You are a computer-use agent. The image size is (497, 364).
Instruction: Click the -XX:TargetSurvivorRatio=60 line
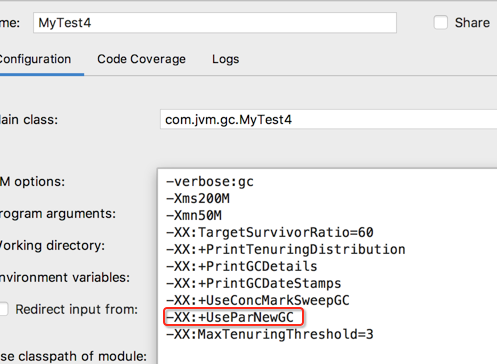point(270,232)
